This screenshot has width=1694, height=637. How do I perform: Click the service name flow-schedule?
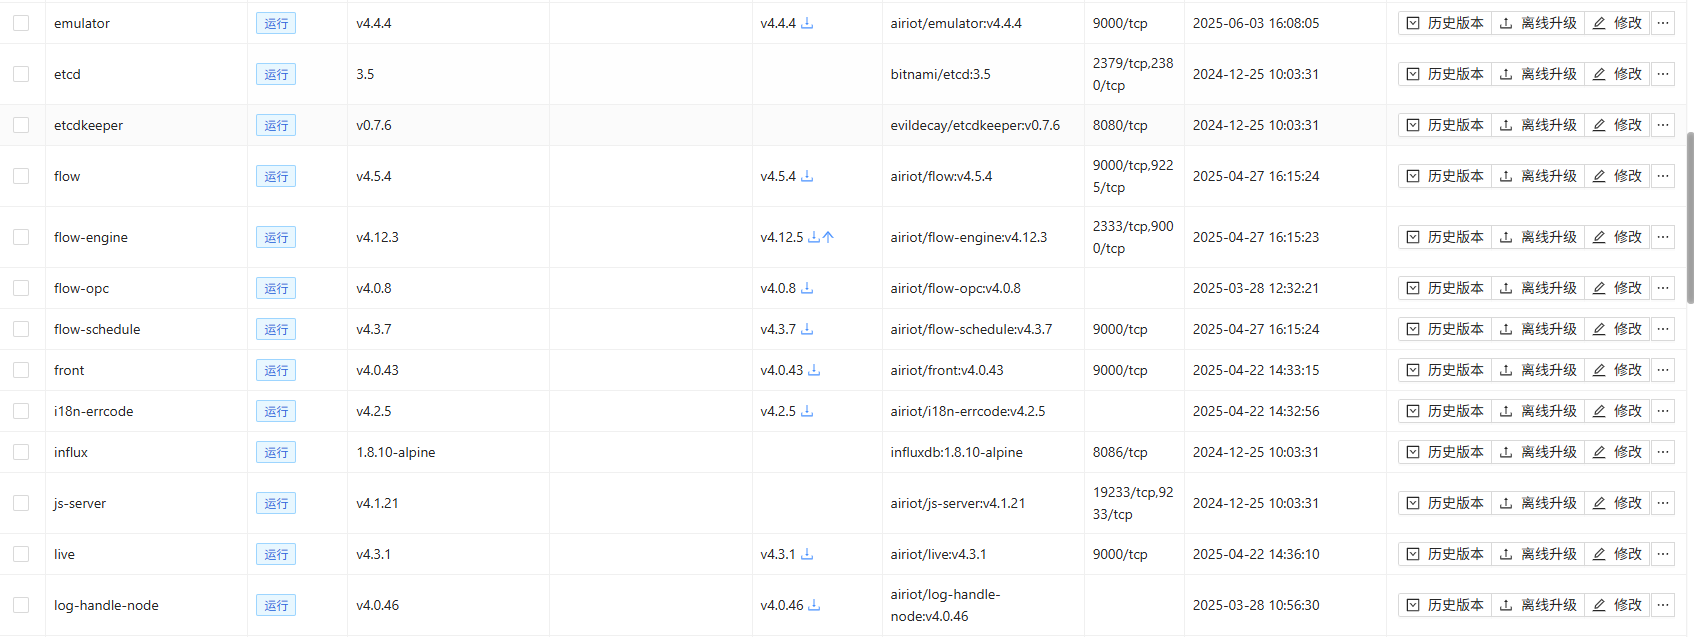(97, 329)
